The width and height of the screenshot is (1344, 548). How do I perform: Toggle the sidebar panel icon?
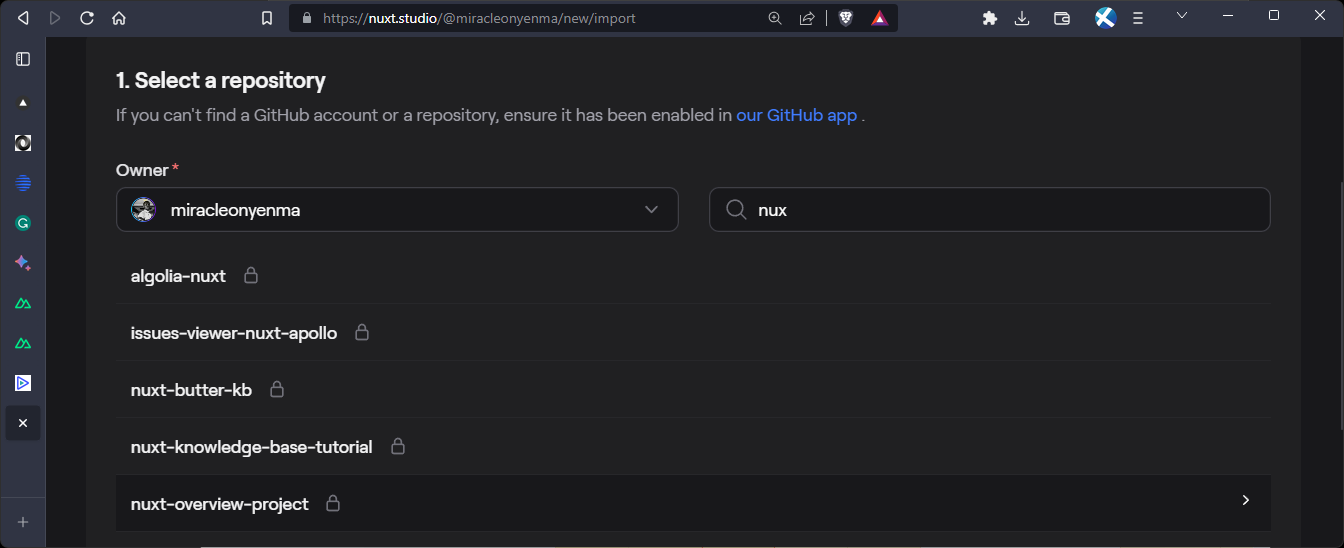coord(23,59)
